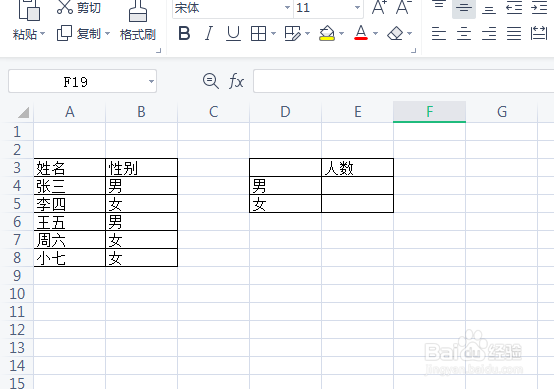Click the cell style drawing icon

coord(292,34)
